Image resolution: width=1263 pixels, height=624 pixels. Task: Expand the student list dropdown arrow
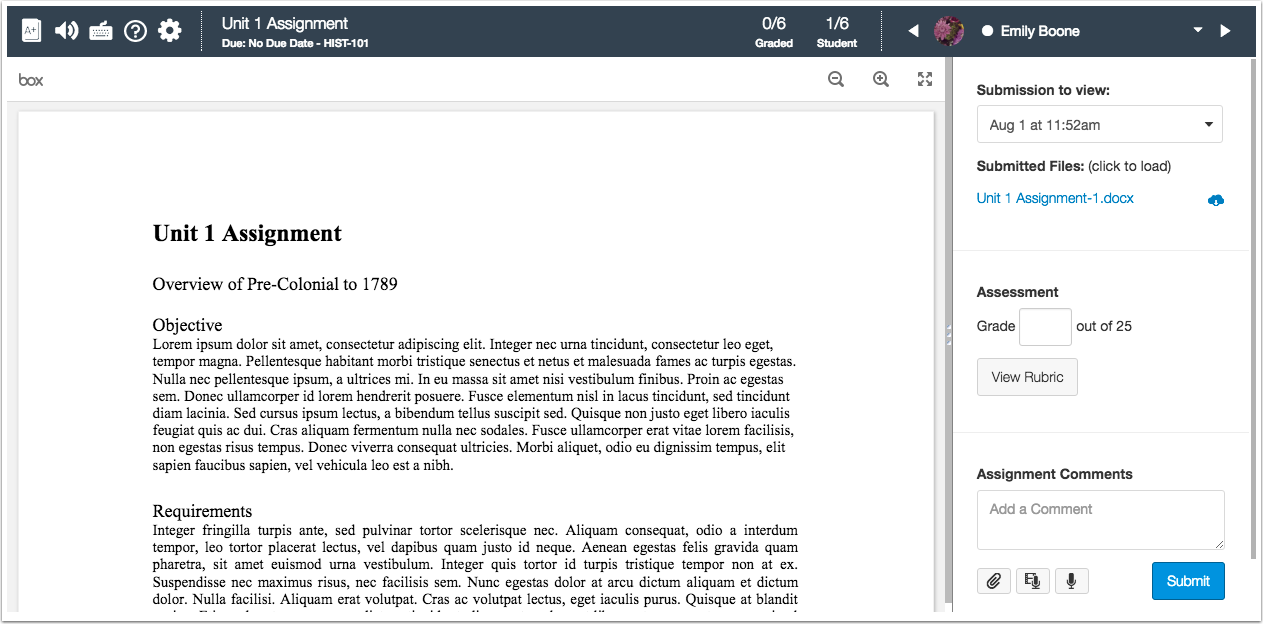[x=1198, y=31]
